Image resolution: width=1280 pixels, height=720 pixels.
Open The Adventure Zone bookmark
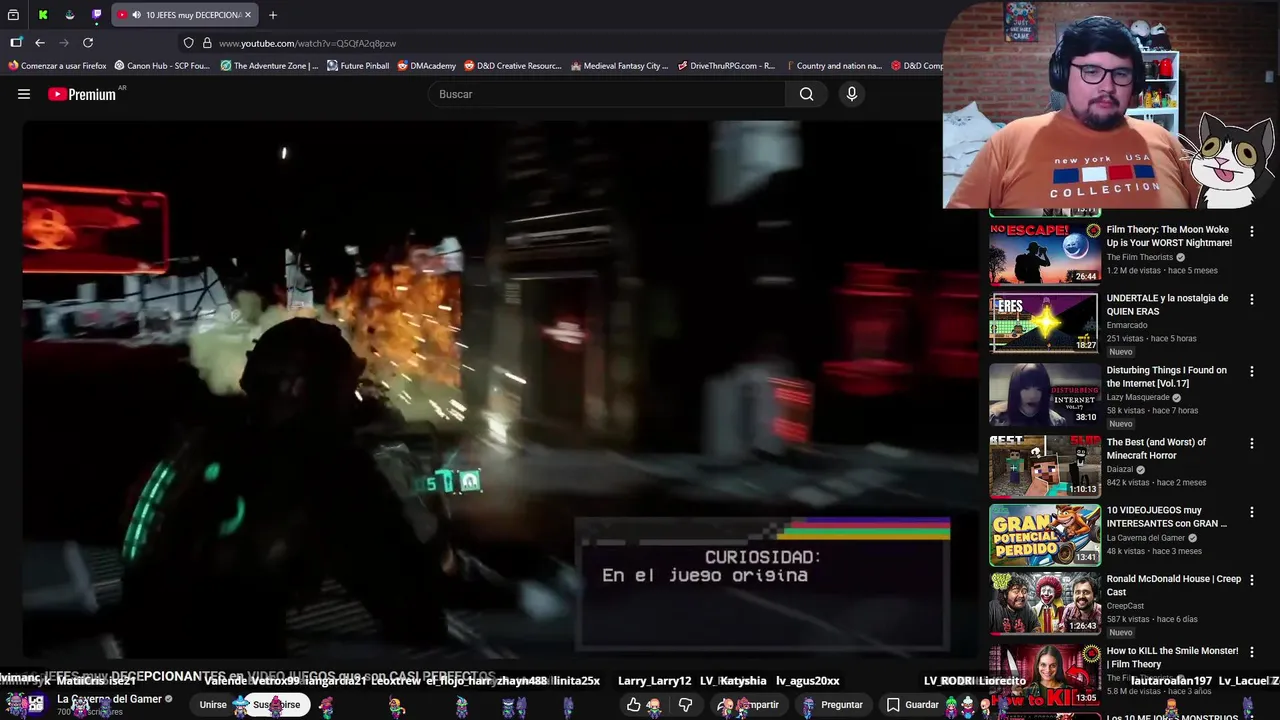pyautogui.click(x=269, y=66)
